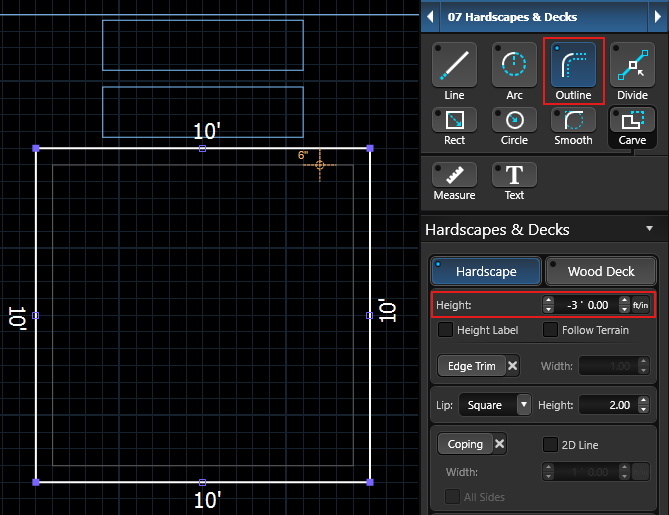Collapse the Hardscapes & Decks panel header
This screenshot has width=669, height=515.
click(649, 229)
